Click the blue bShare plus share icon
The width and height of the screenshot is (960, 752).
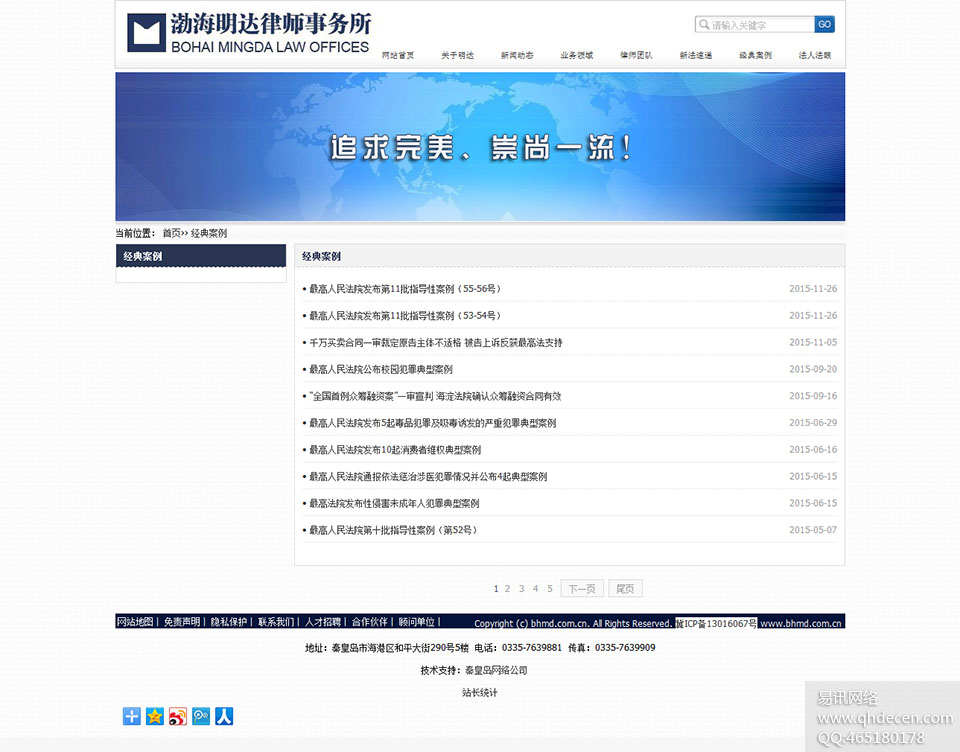[131, 716]
